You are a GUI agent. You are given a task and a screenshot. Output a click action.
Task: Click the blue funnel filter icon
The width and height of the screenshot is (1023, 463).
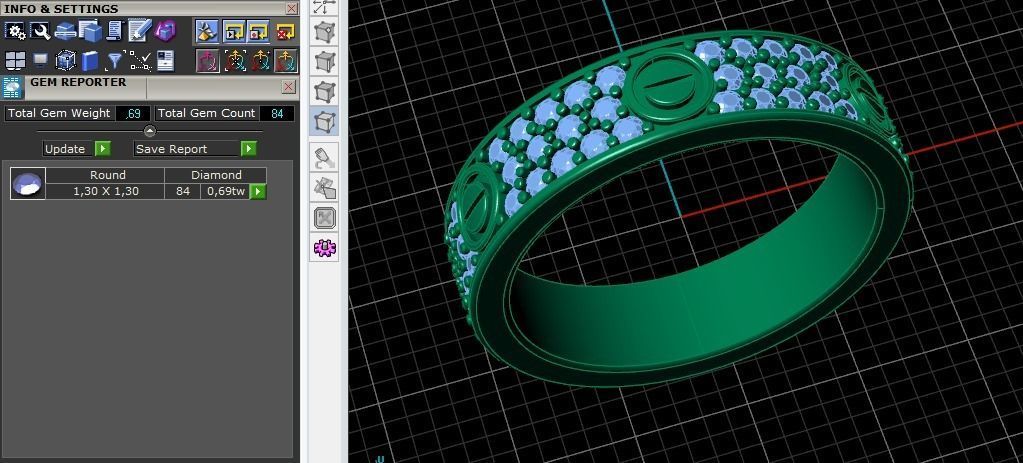tap(115, 61)
